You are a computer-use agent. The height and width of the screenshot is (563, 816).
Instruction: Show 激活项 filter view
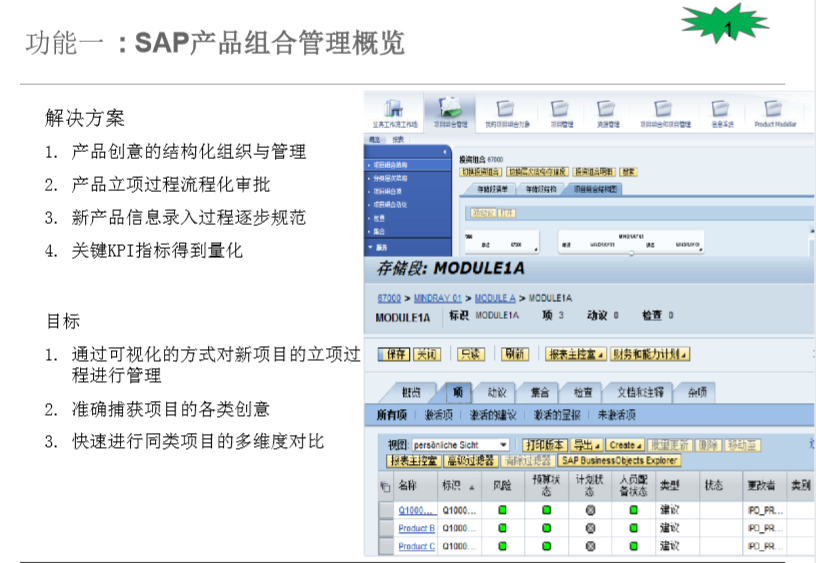click(x=439, y=415)
